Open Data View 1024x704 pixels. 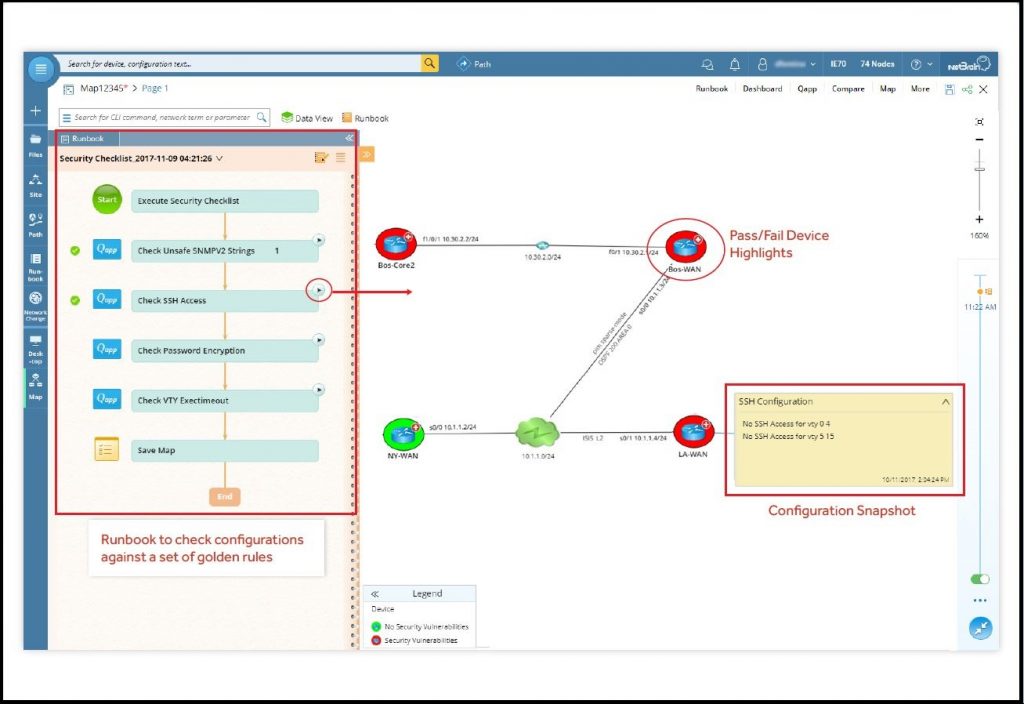(307, 118)
